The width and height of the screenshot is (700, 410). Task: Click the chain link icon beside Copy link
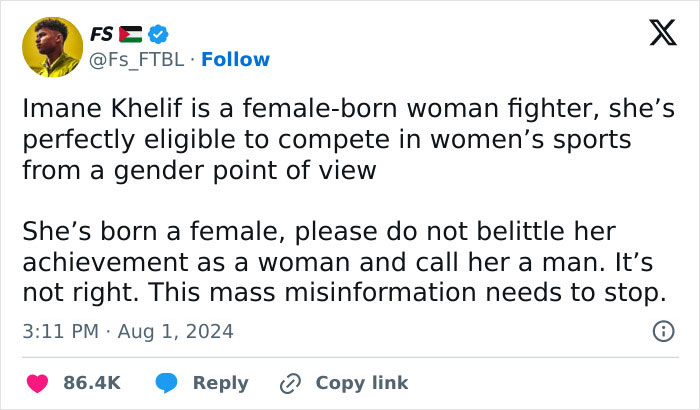pos(291,383)
